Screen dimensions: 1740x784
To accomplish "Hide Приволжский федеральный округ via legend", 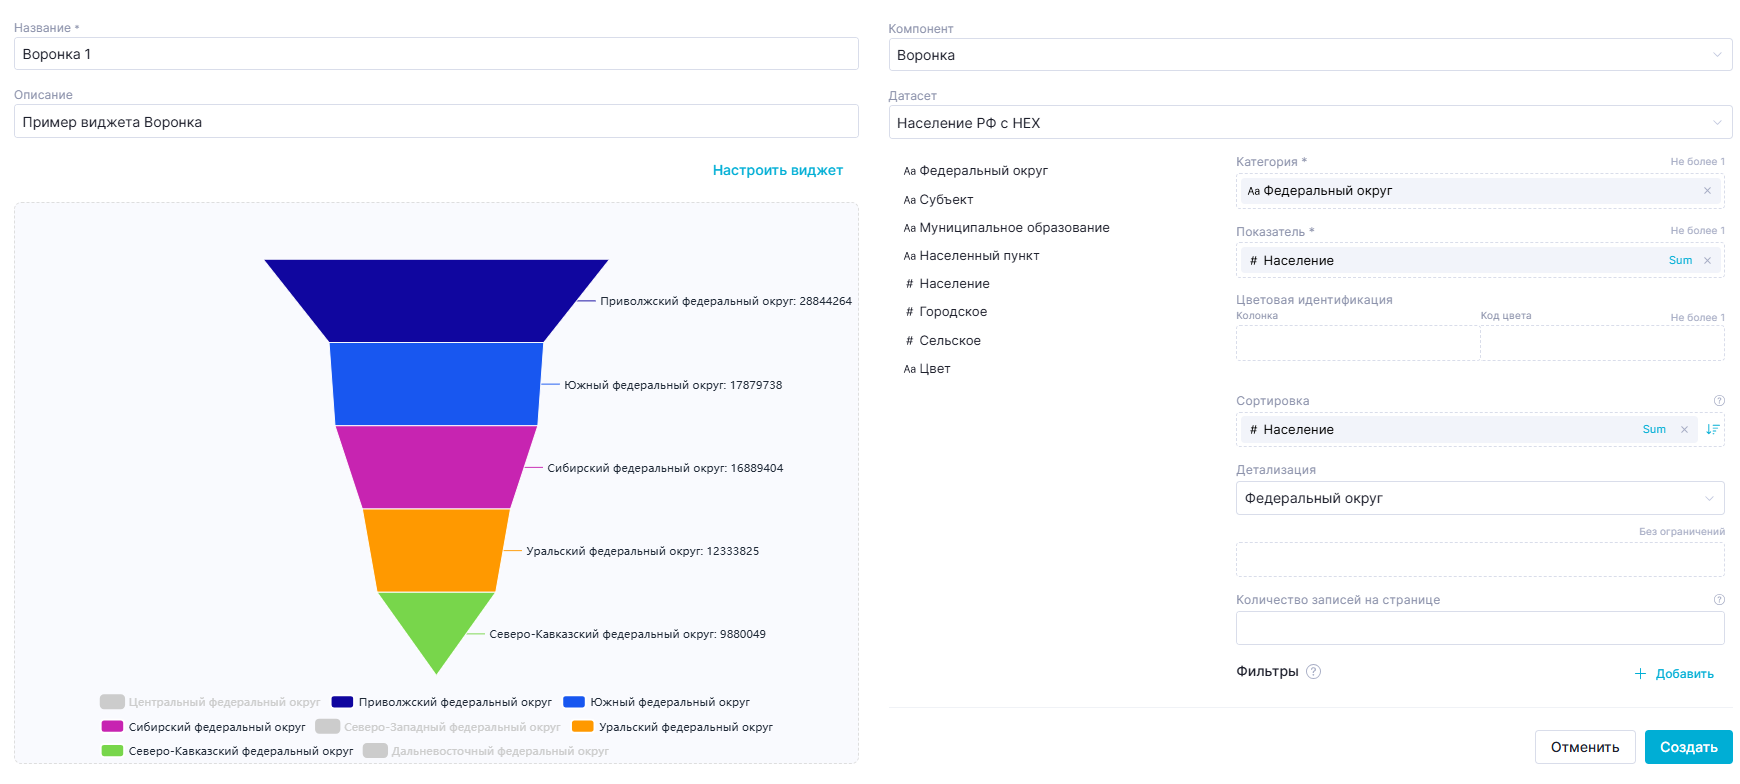I will pyautogui.click(x=442, y=702).
